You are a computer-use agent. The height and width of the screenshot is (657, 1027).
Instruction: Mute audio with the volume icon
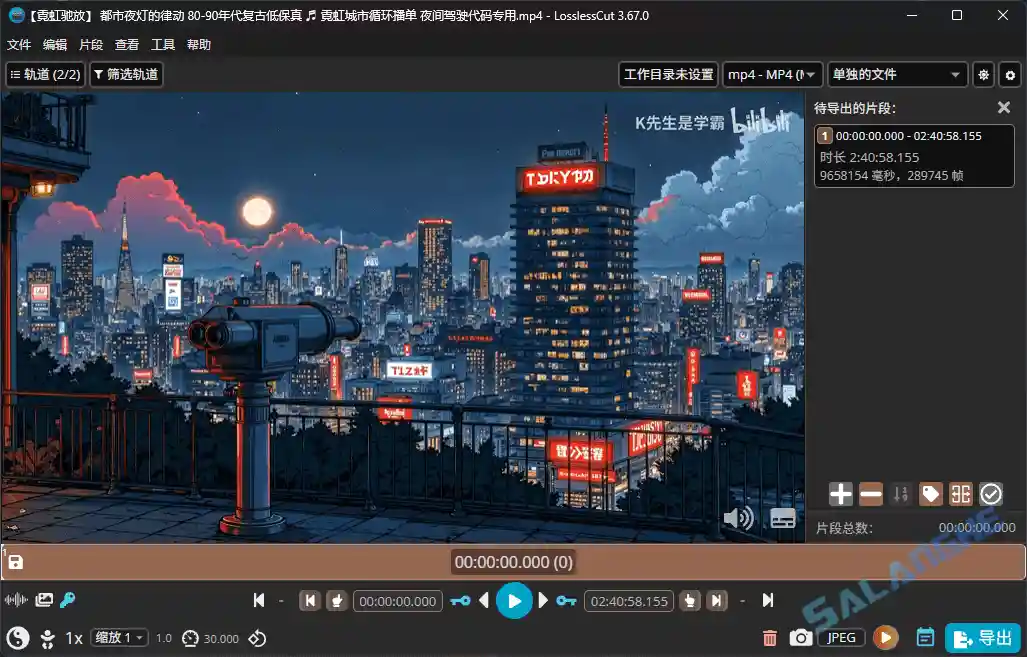click(x=738, y=518)
